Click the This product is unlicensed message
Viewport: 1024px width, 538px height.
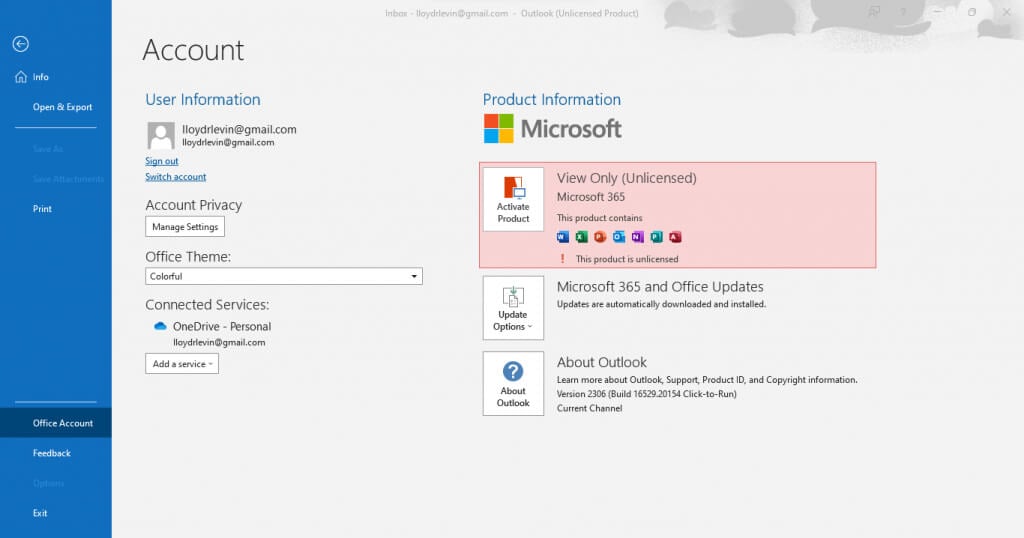click(627, 259)
